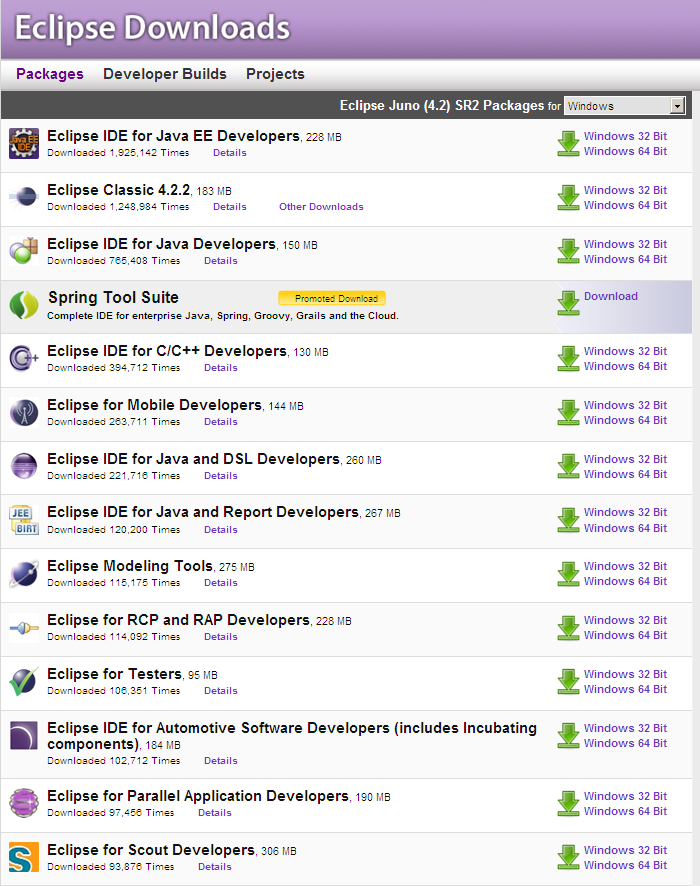This screenshot has width=700, height=886.
Task: Click the Eclipse Modeling Tools icon
Action: (x=24, y=574)
